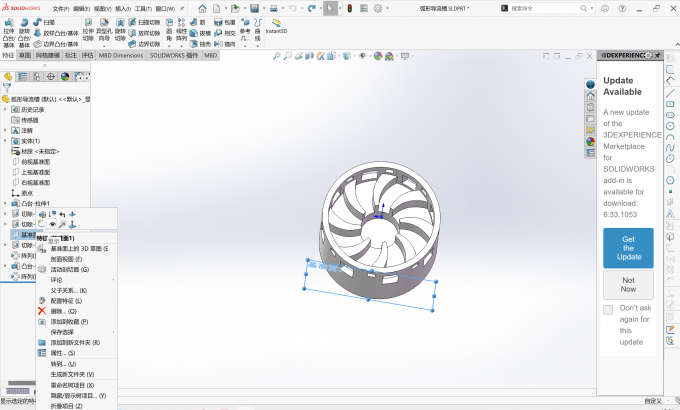Click the red X delete icon in the context menu
This screenshot has width=680, height=410.
(42, 311)
